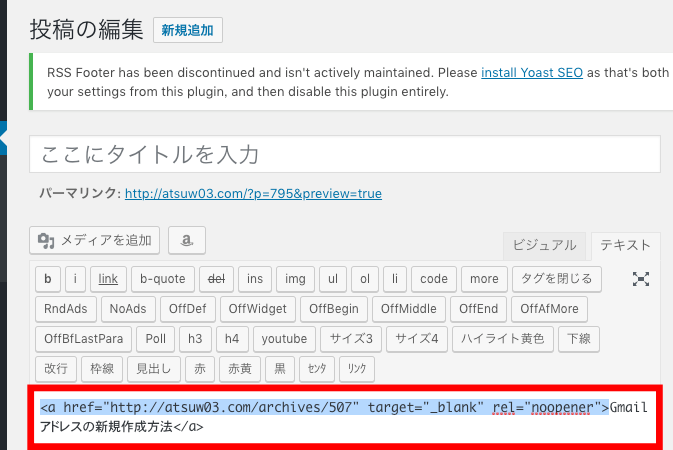Click the link quicktag button
Screen dimensions: 673x450
point(108,279)
